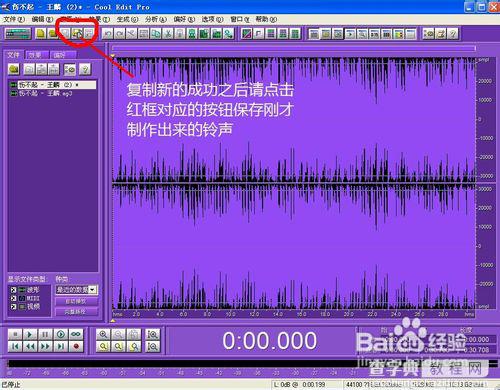Image resolution: width=500 pixels, height=390 pixels.
Task: Click the horizontal display range bar above waveform
Action: [x=295, y=49]
